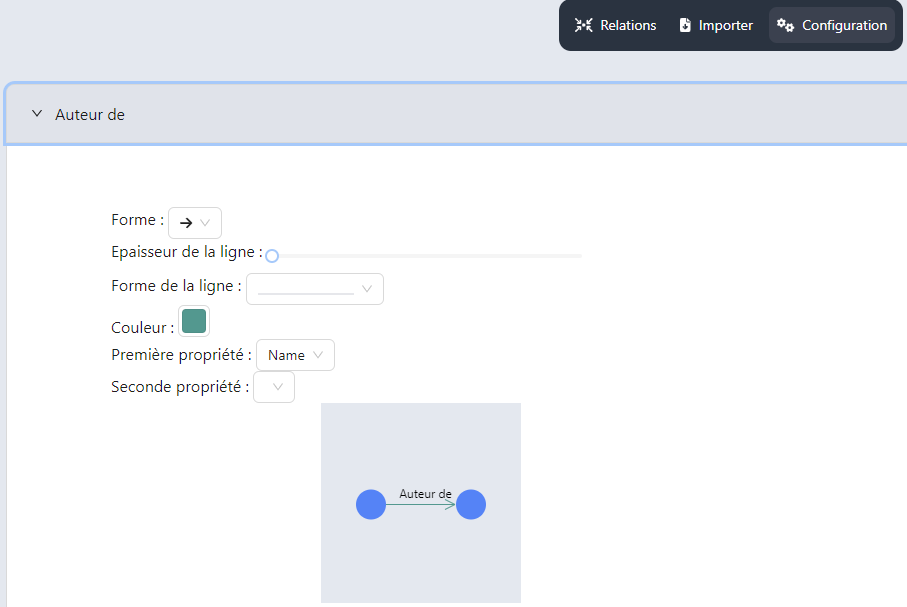Open the teal Couleur swatch
The width and height of the screenshot is (907, 607).
pos(194,321)
